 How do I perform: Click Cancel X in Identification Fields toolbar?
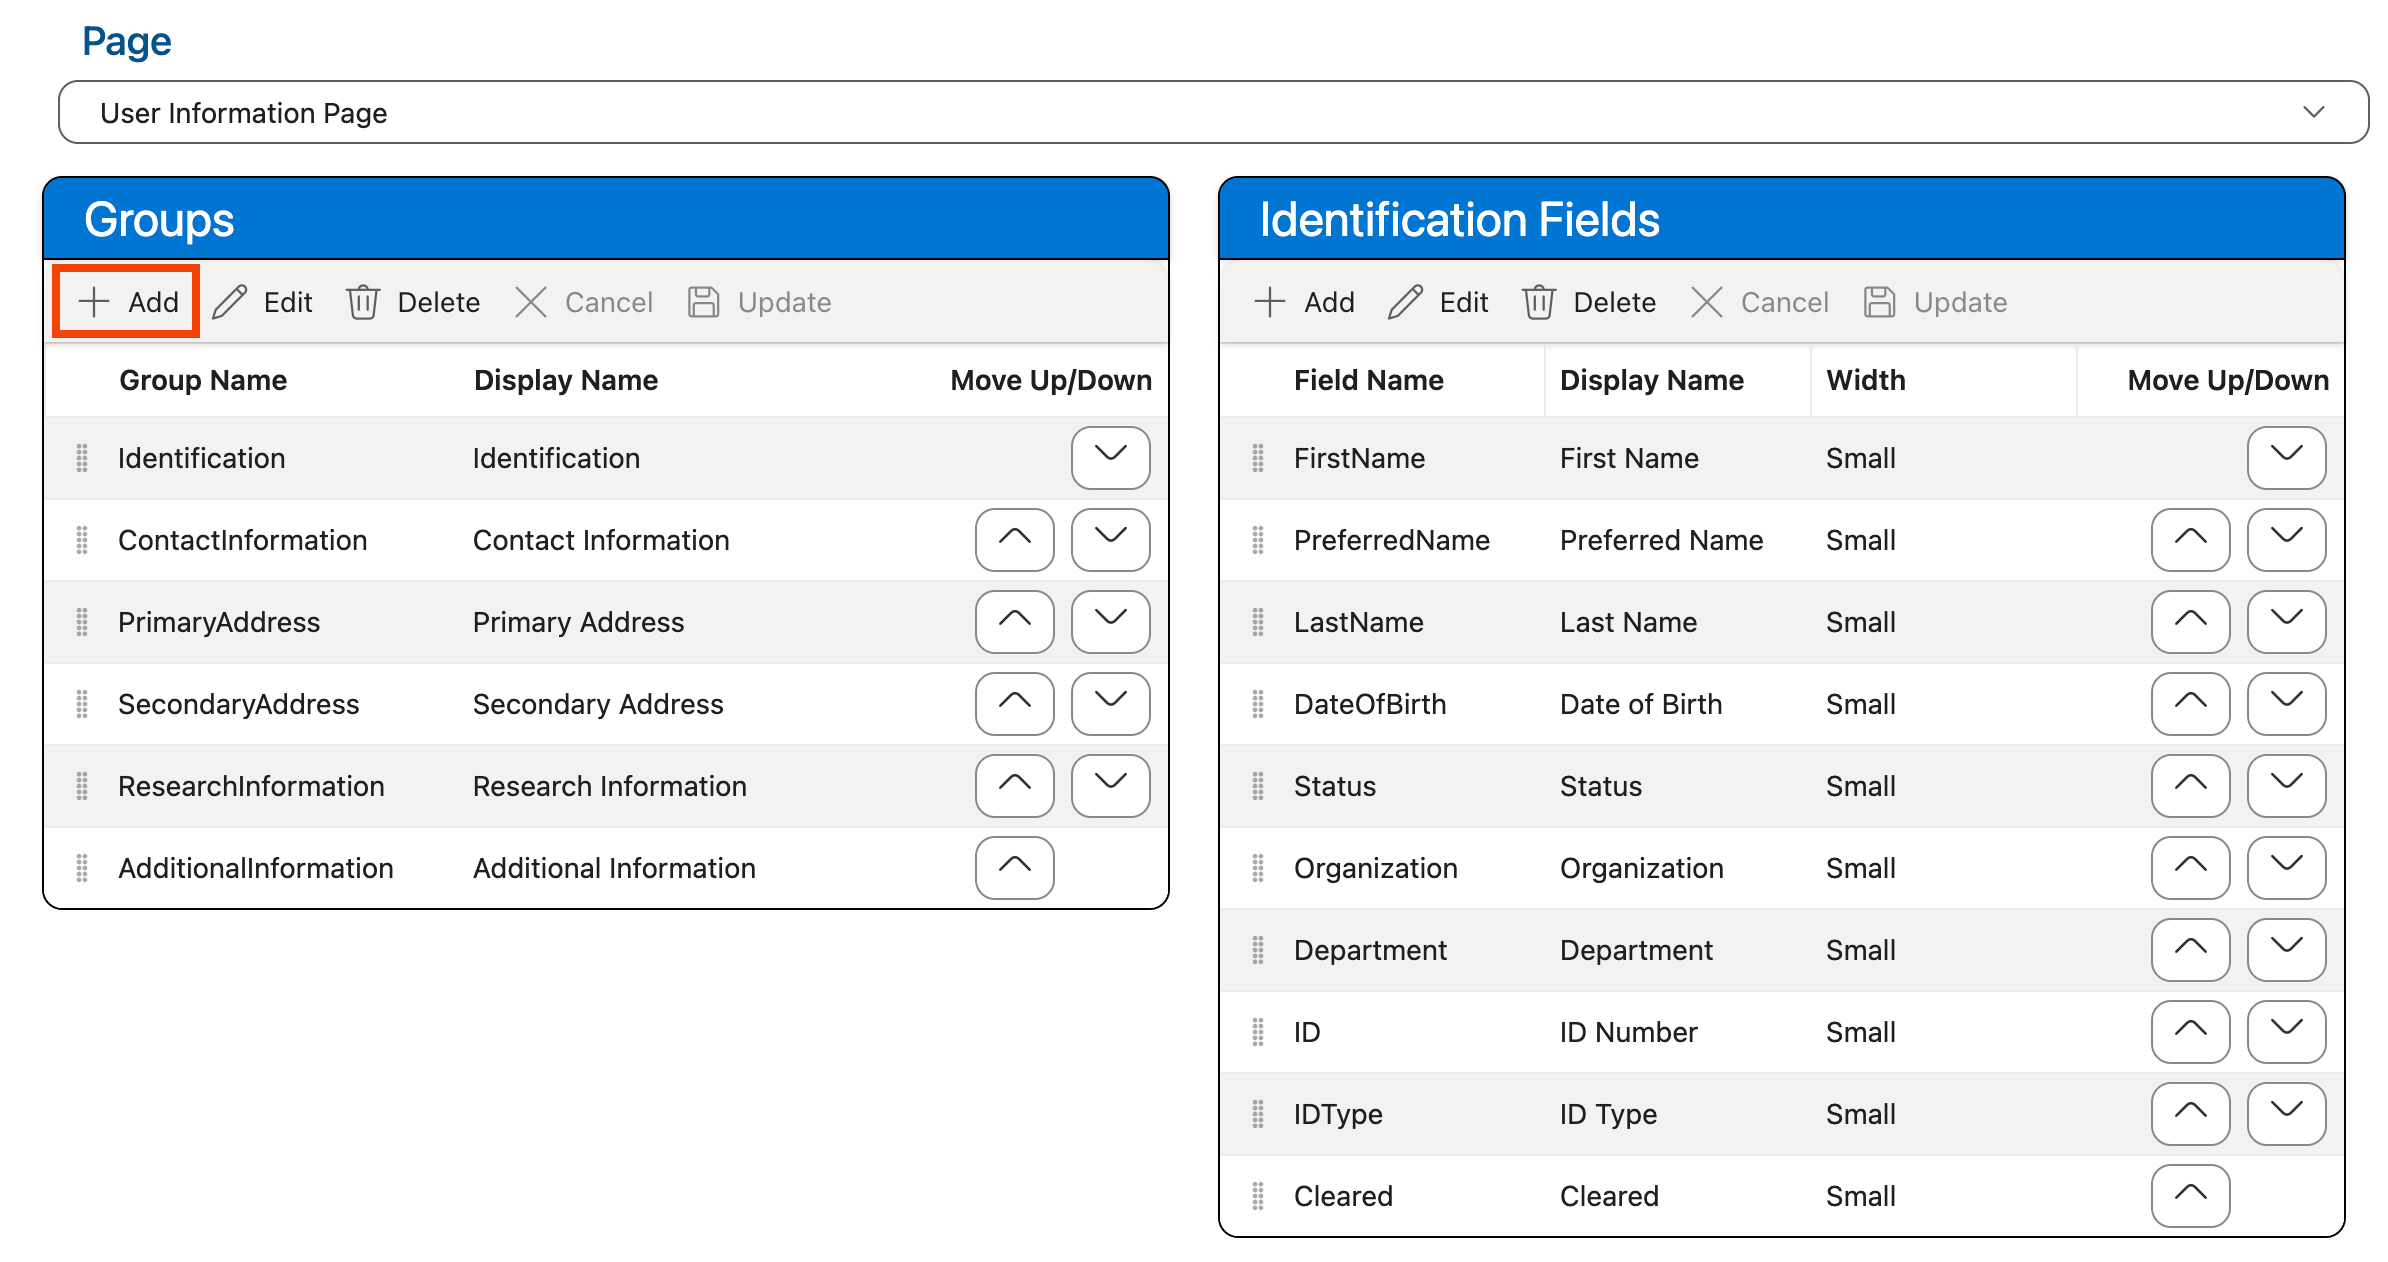click(x=1706, y=302)
